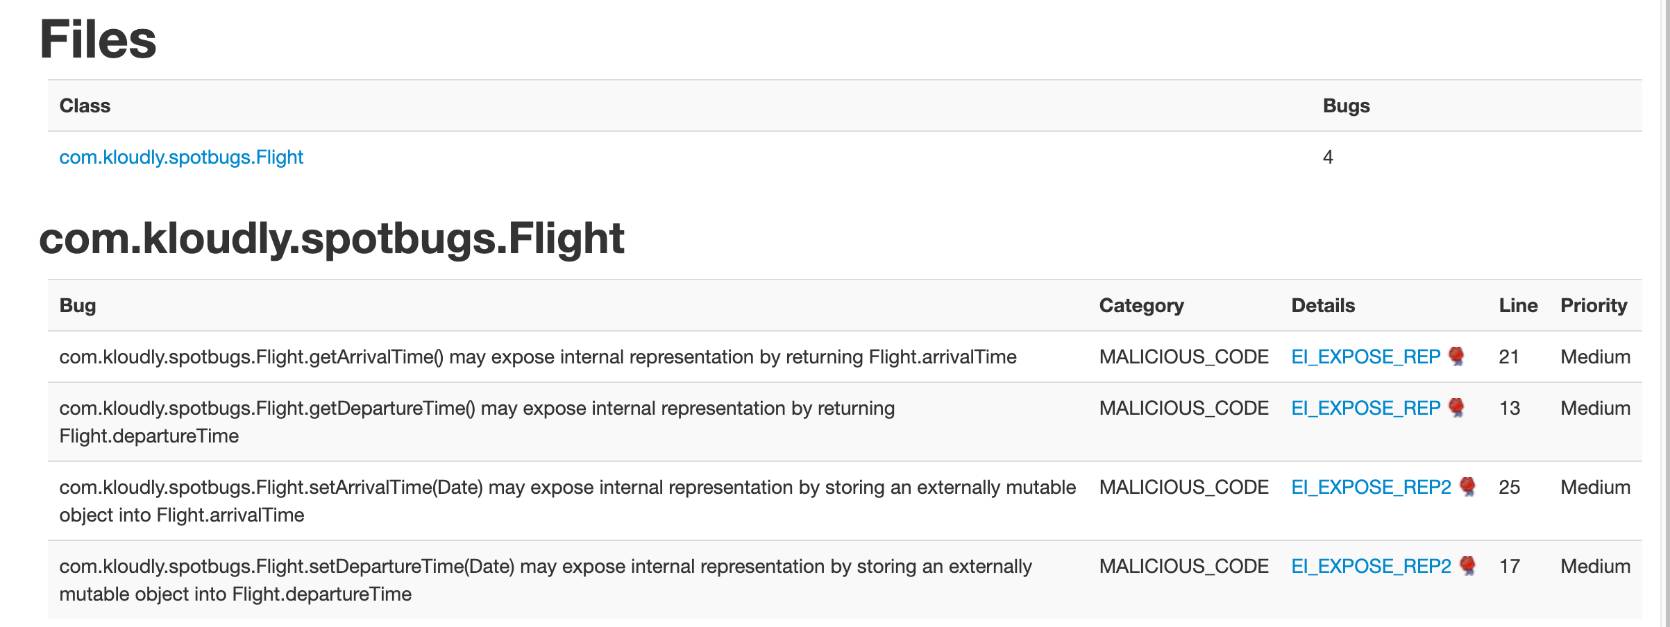The image size is (1670, 627).
Task: Click the red icon beside line 25 EI_EXPOSE_REP2
Action: [x=1467, y=487]
